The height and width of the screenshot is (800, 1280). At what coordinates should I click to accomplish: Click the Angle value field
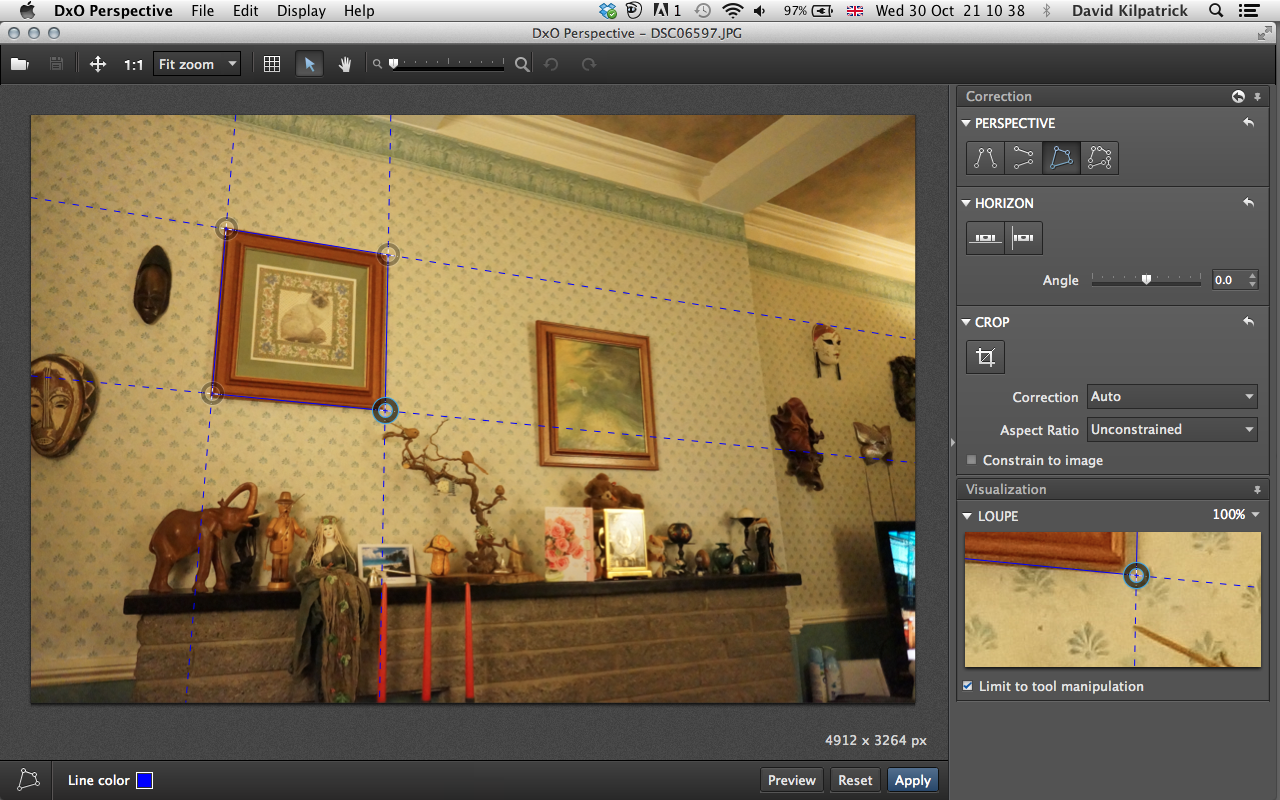1228,280
